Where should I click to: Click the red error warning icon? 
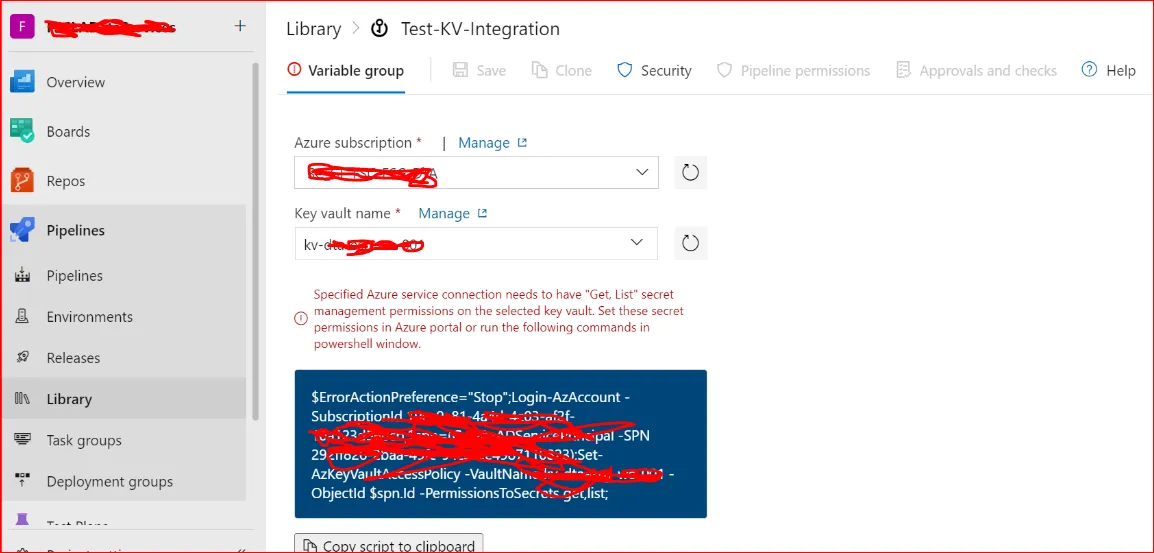[300, 318]
